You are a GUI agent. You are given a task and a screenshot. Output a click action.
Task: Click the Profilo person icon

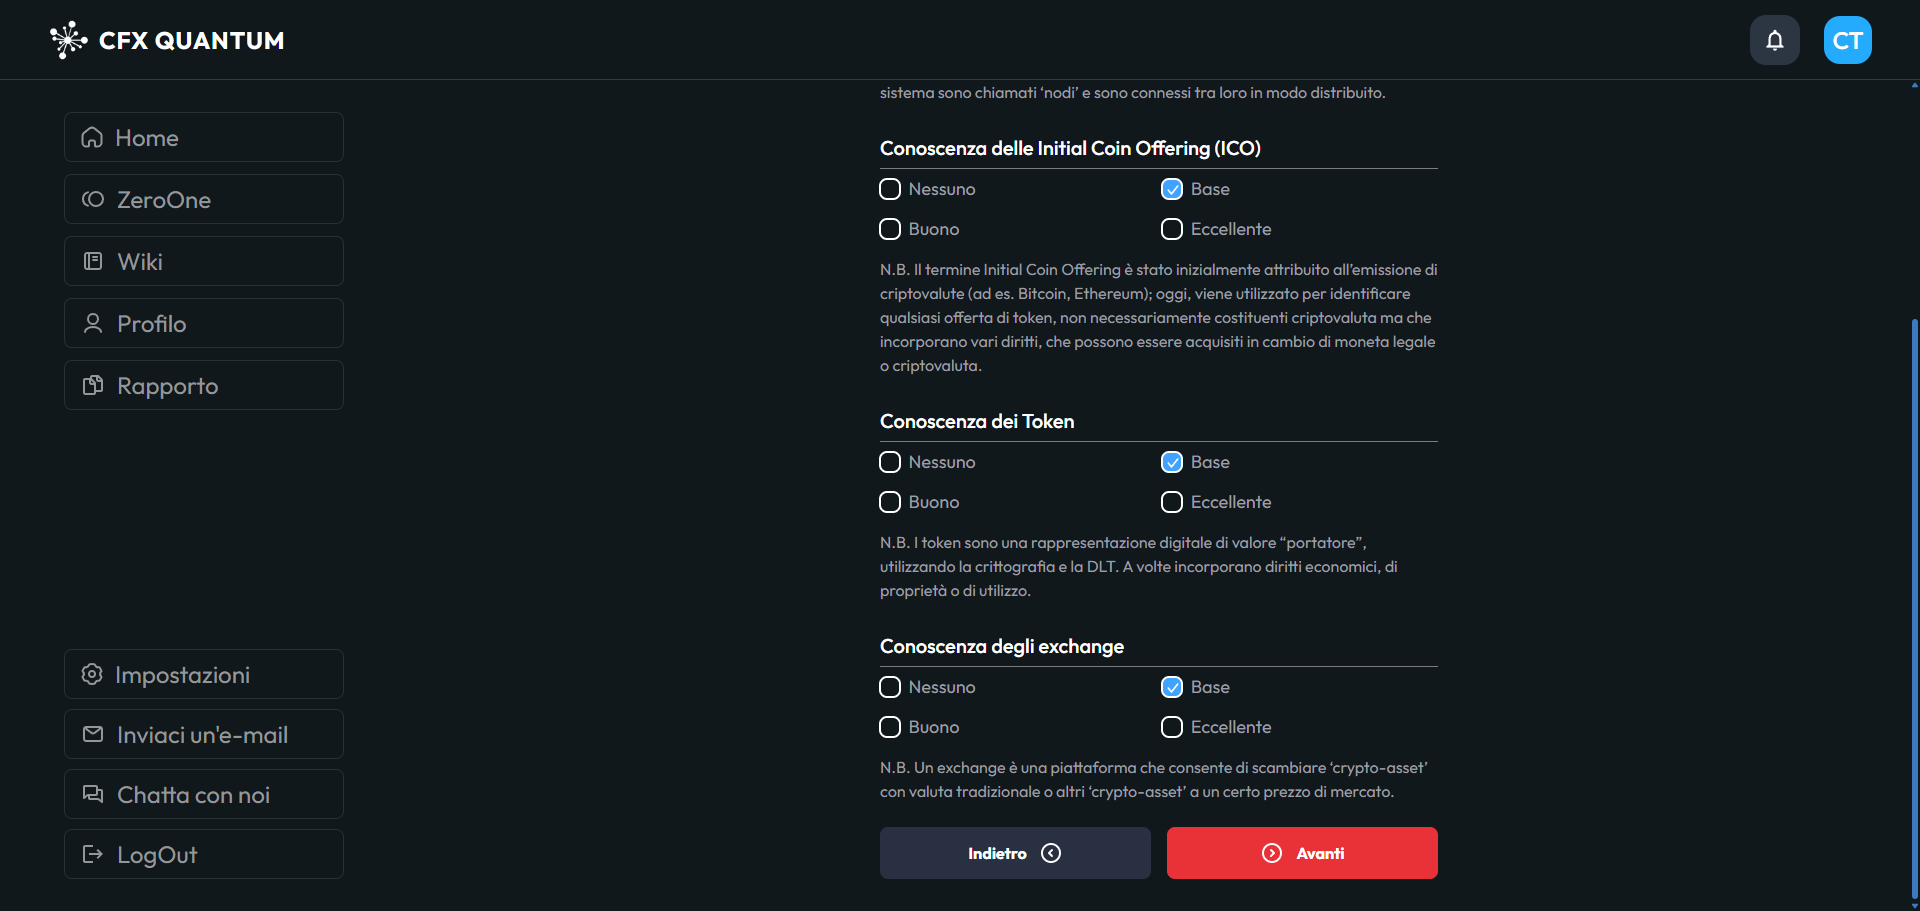click(x=93, y=323)
